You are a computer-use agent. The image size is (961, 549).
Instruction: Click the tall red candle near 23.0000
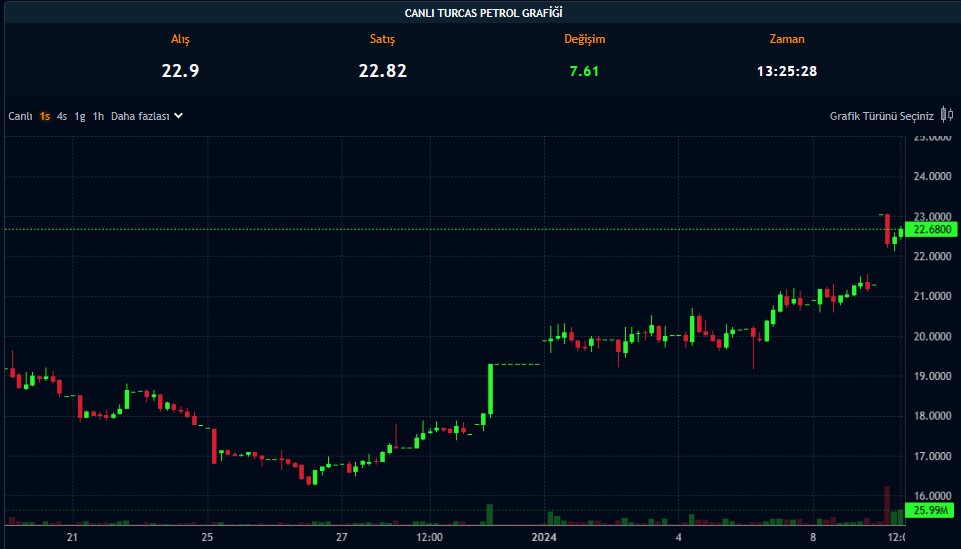click(x=887, y=229)
